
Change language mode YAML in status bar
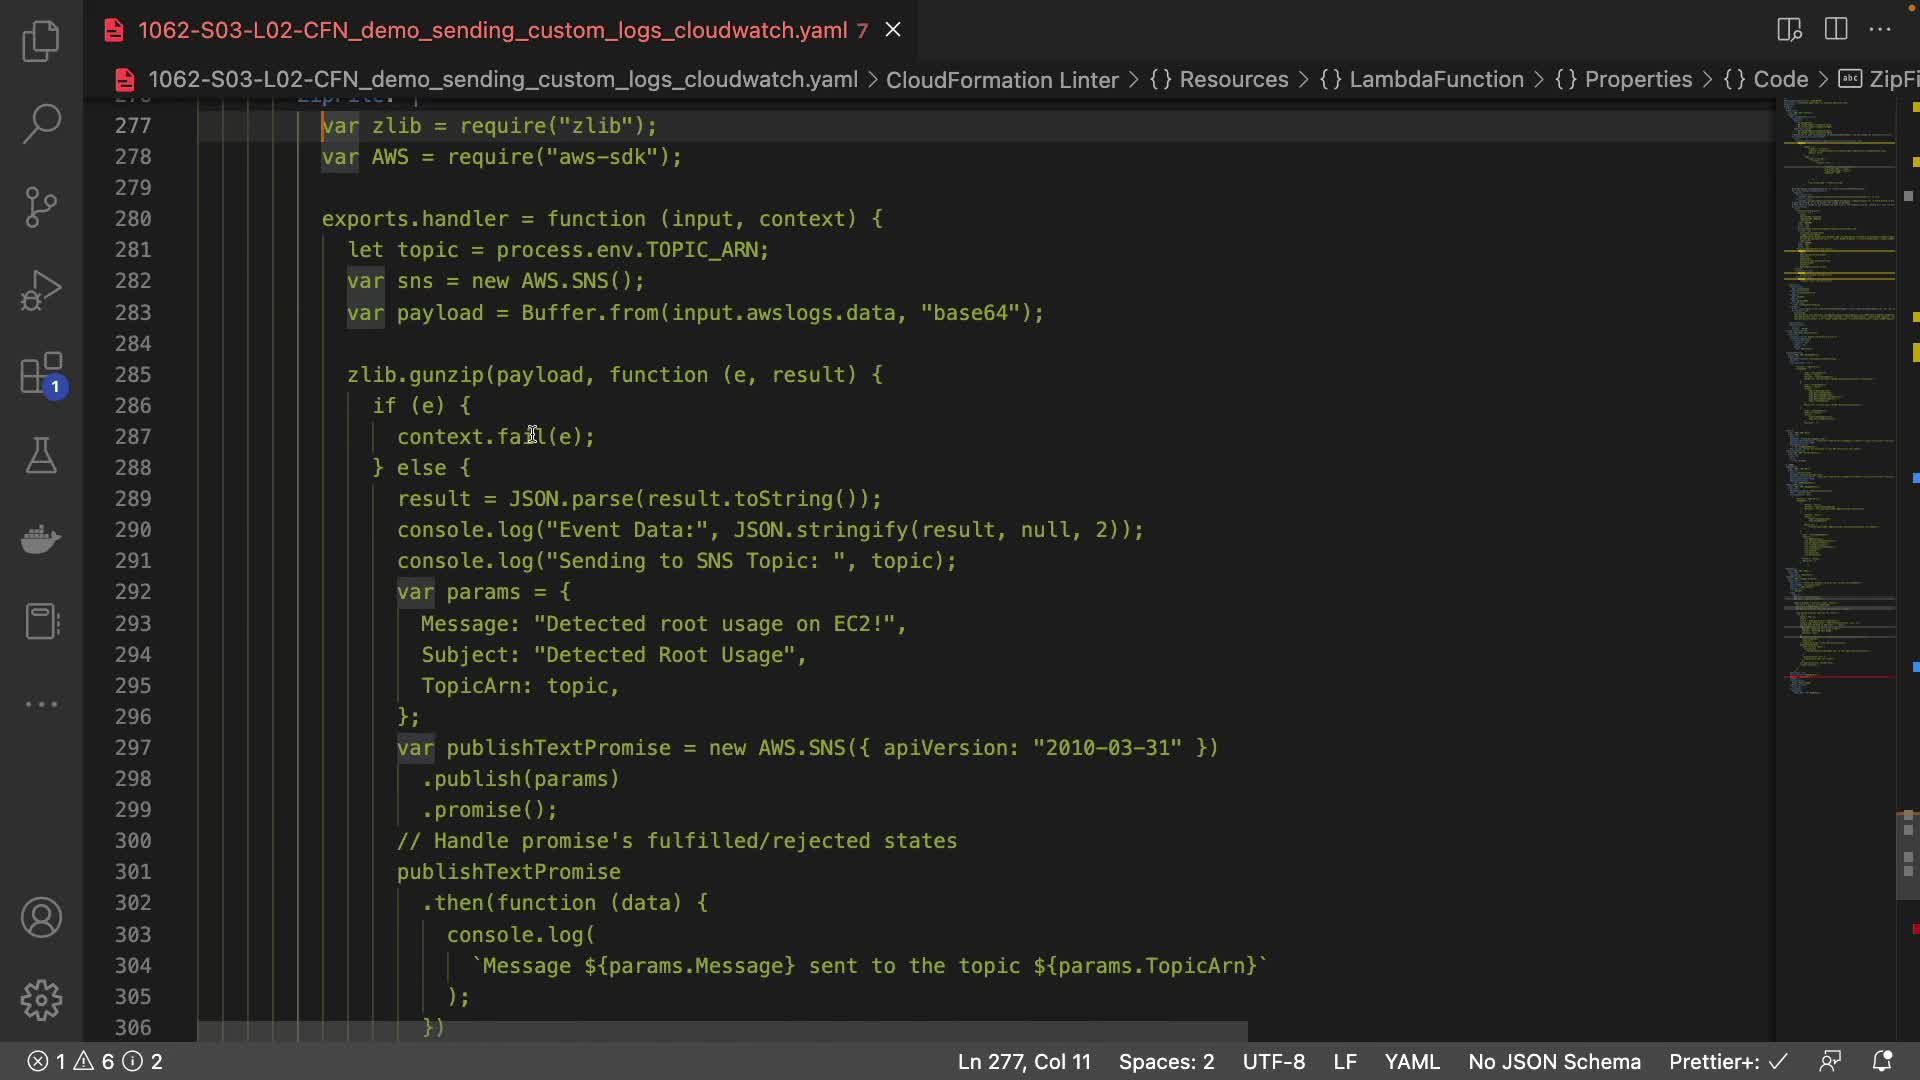1411,1061
